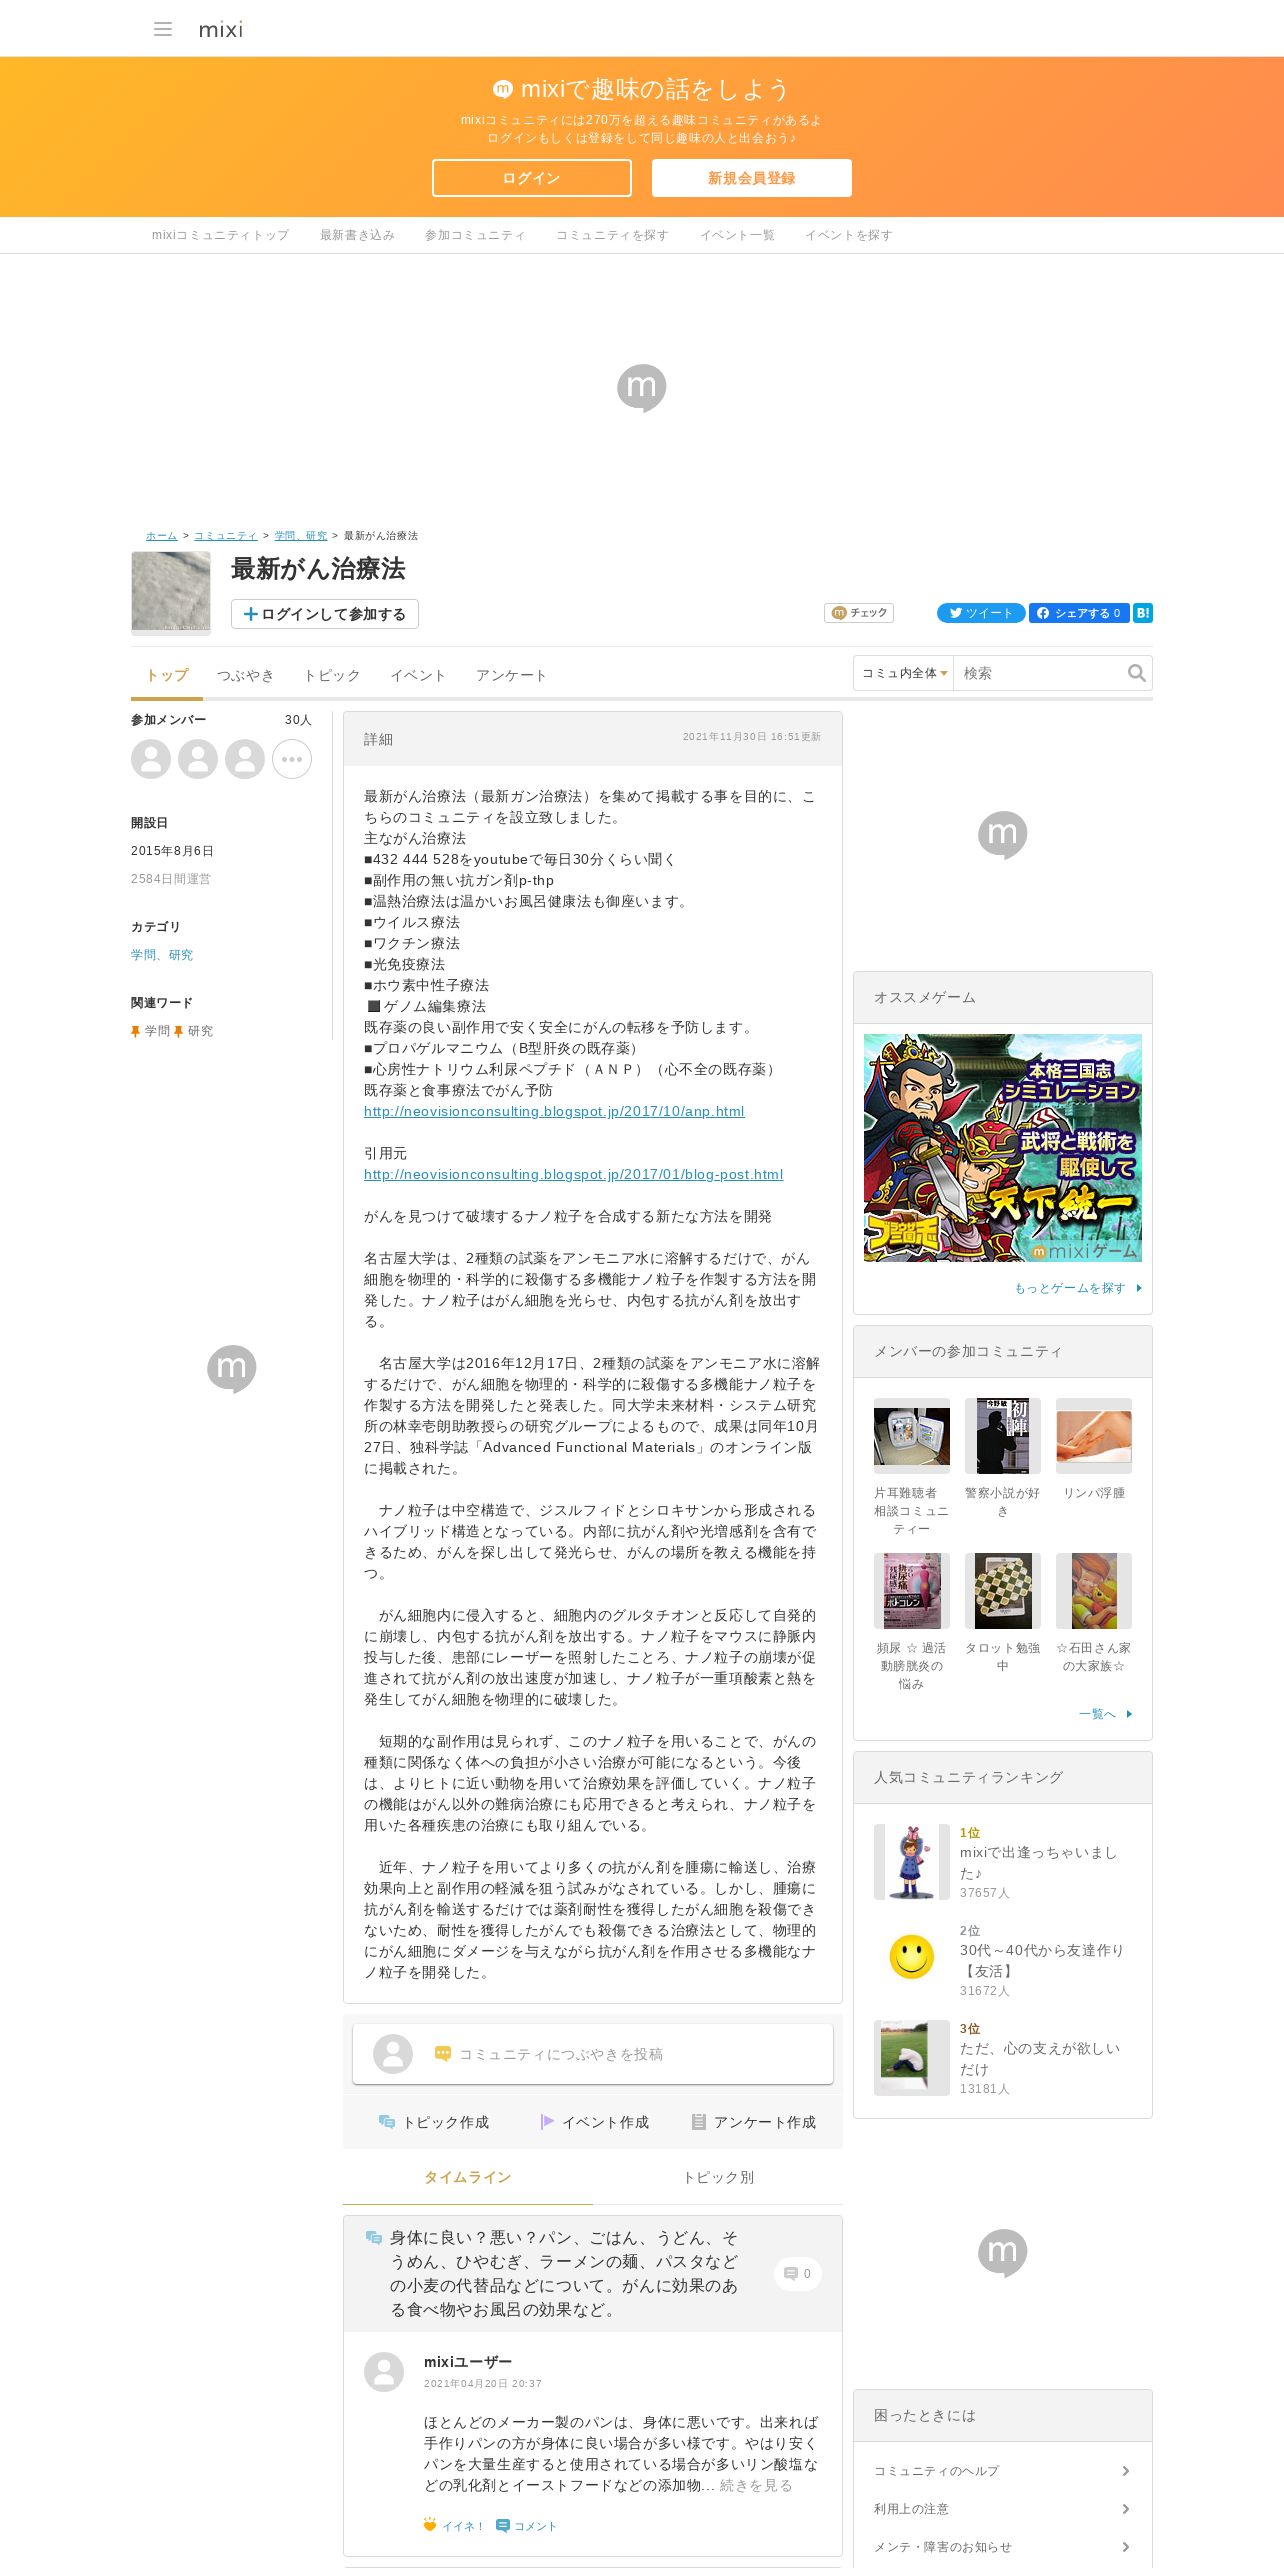The width and height of the screenshot is (1284, 2568).
Task: Open the hamburger menu icon
Action: [163, 29]
